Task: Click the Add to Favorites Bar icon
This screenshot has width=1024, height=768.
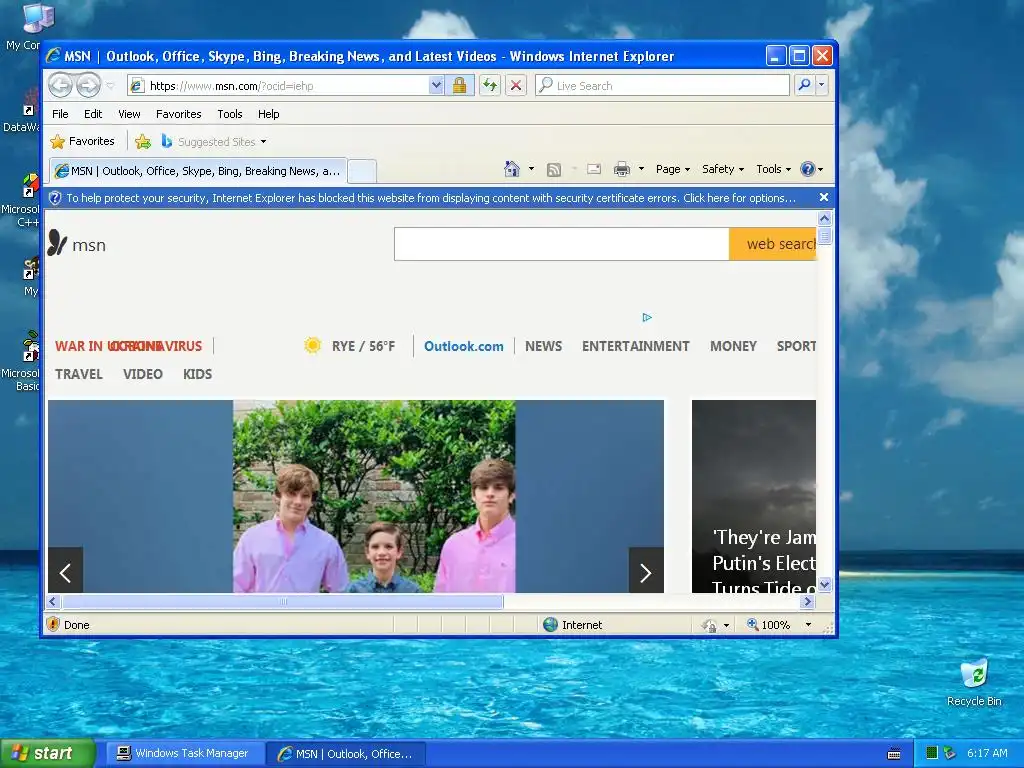Action: pos(143,141)
